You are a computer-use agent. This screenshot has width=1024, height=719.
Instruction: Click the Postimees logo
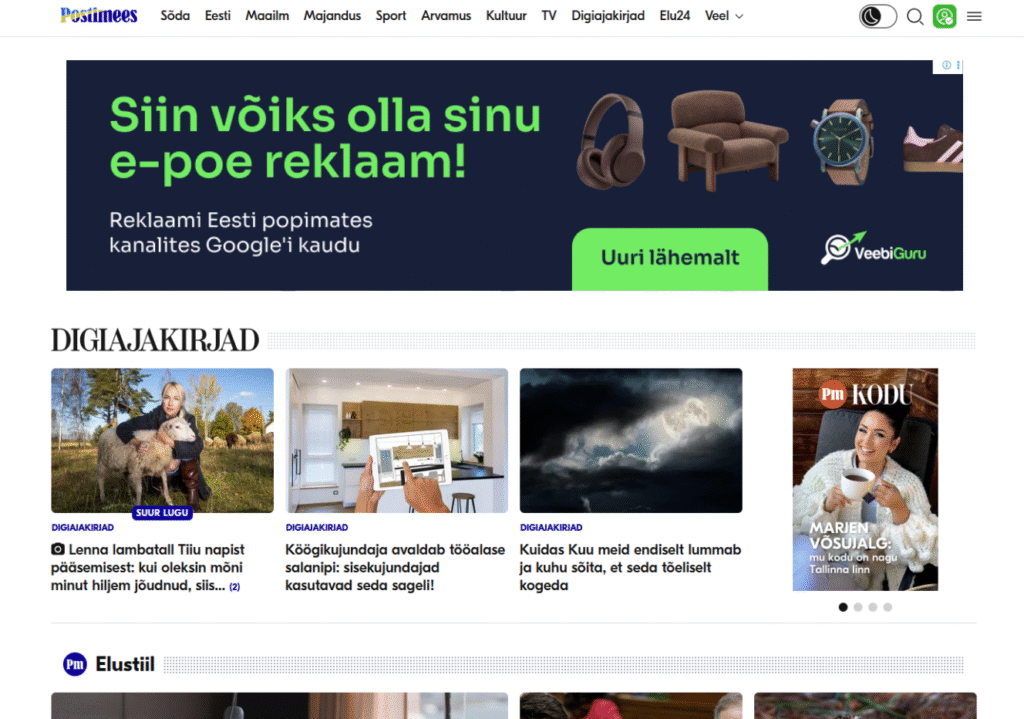pos(99,16)
